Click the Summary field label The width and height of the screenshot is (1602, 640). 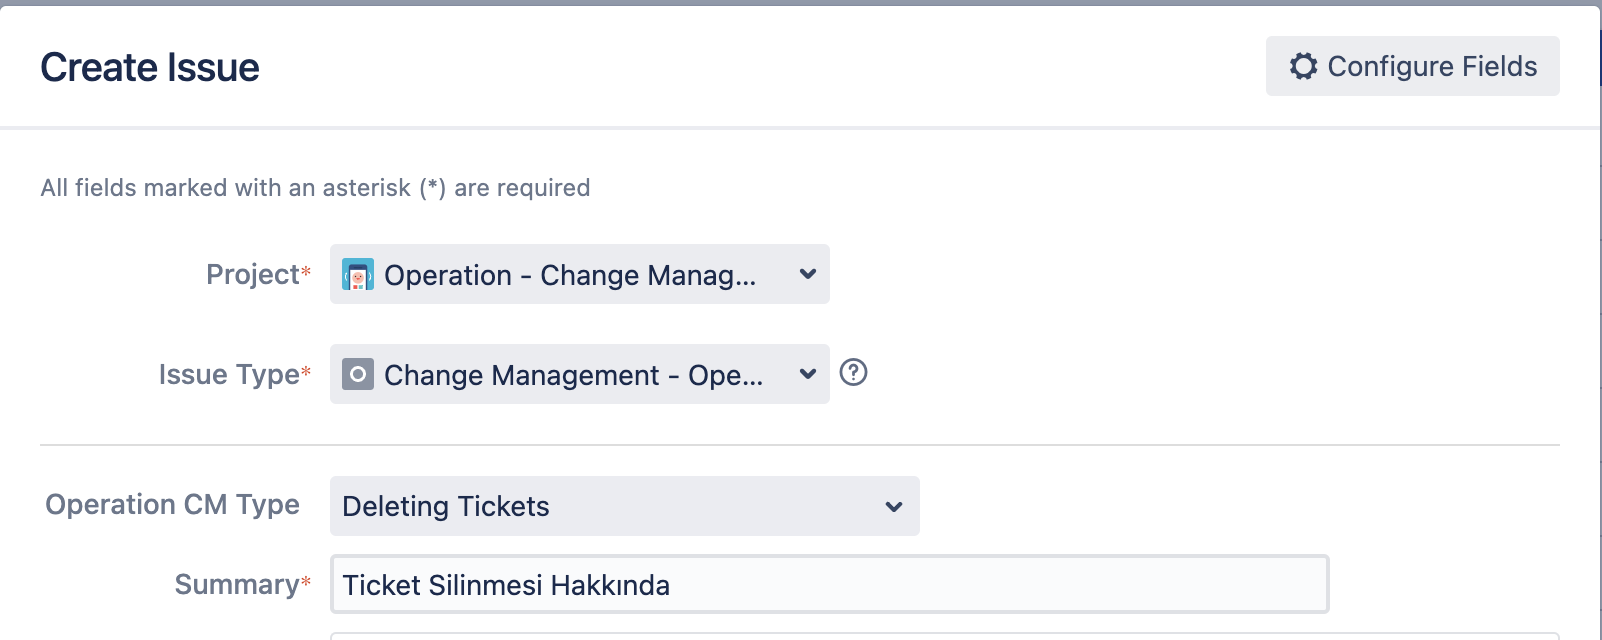pos(236,585)
